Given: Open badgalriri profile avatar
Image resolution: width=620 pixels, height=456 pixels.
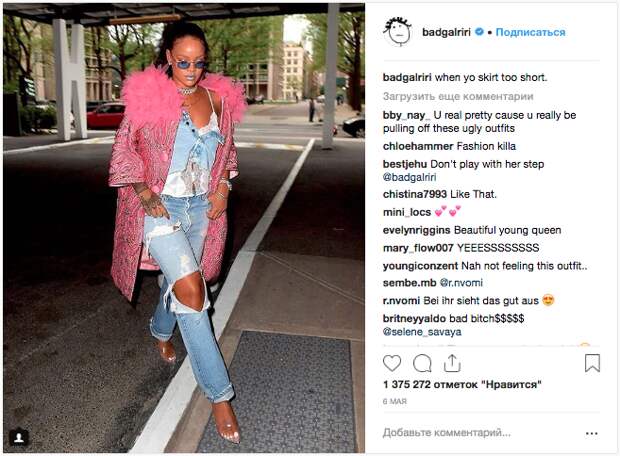Looking at the screenshot, I should pyautogui.click(x=397, y=32).
